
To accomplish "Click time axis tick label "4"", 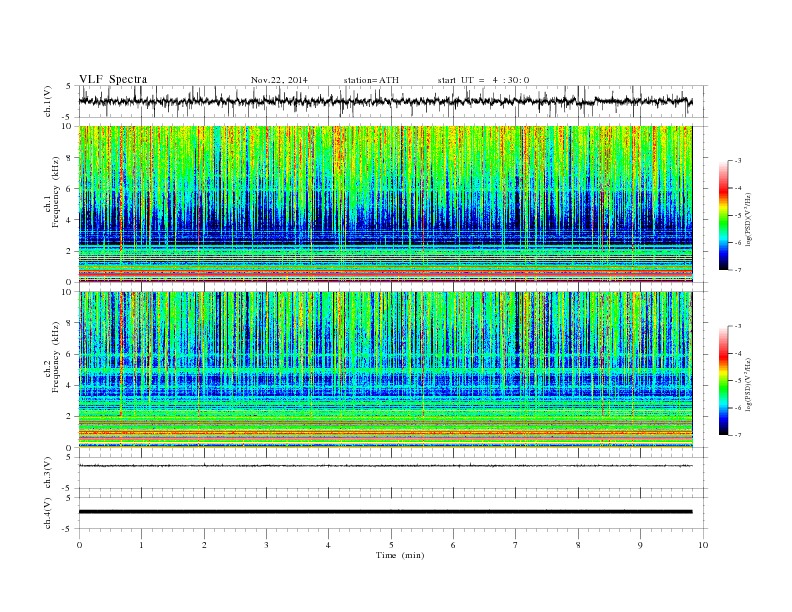I will tap(328, 545).
